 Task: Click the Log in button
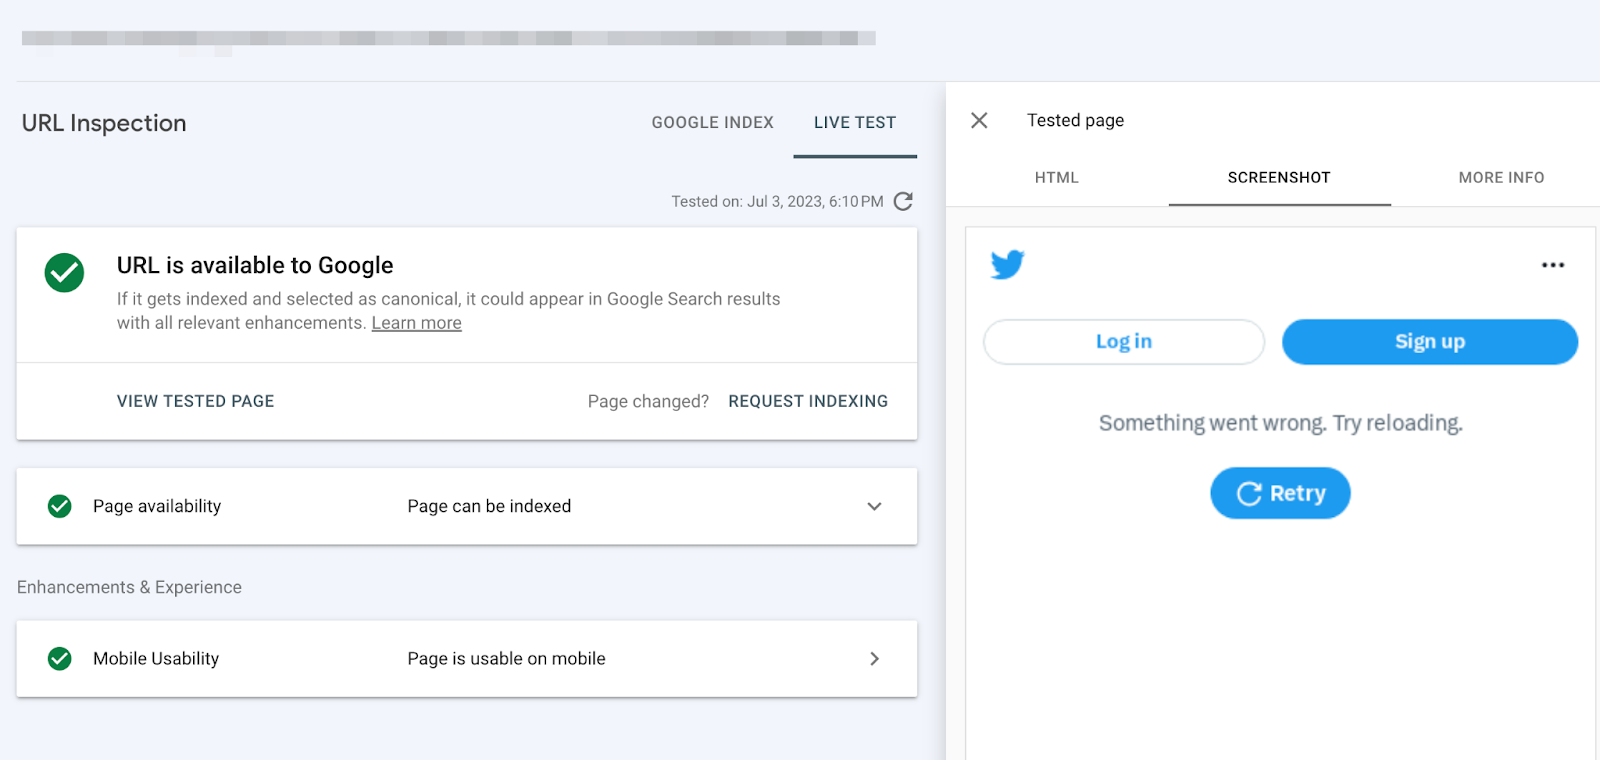click(x=1124, y=342)
